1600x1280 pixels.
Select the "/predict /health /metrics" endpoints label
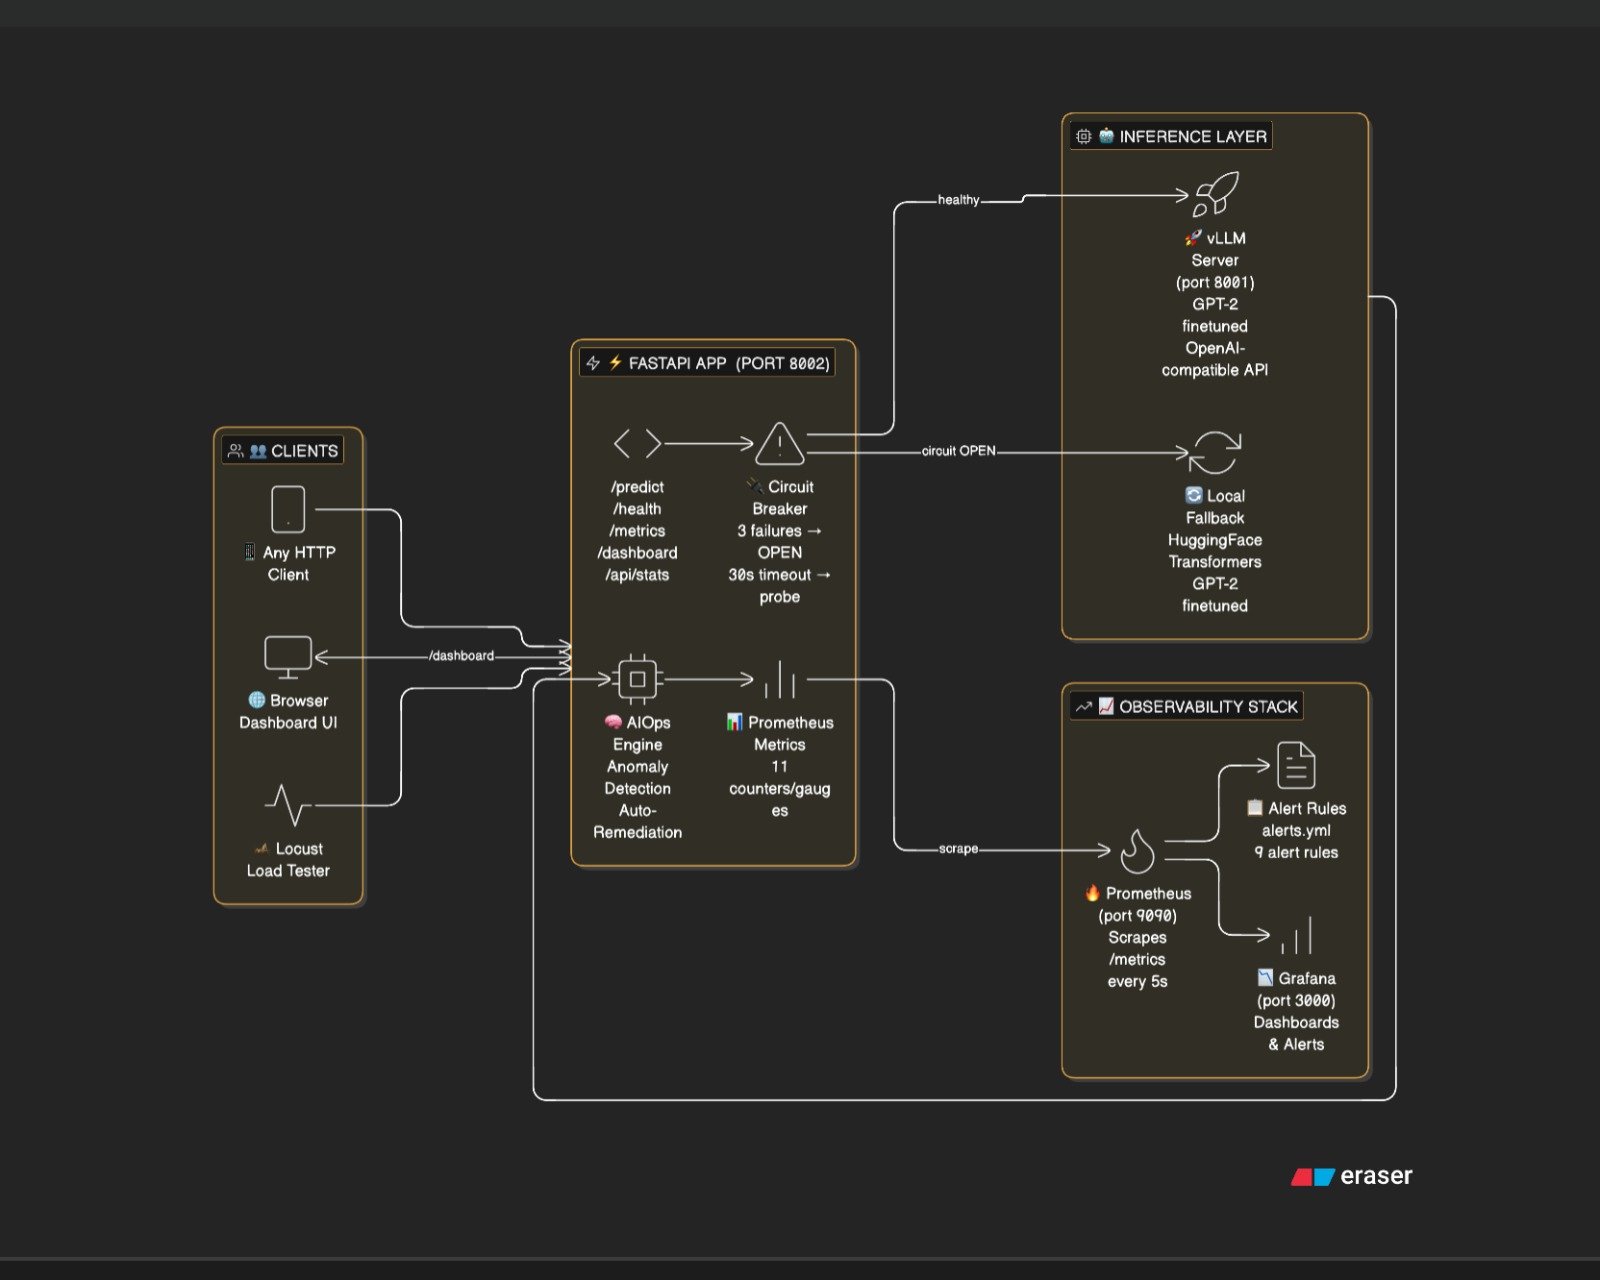[637, 531]
